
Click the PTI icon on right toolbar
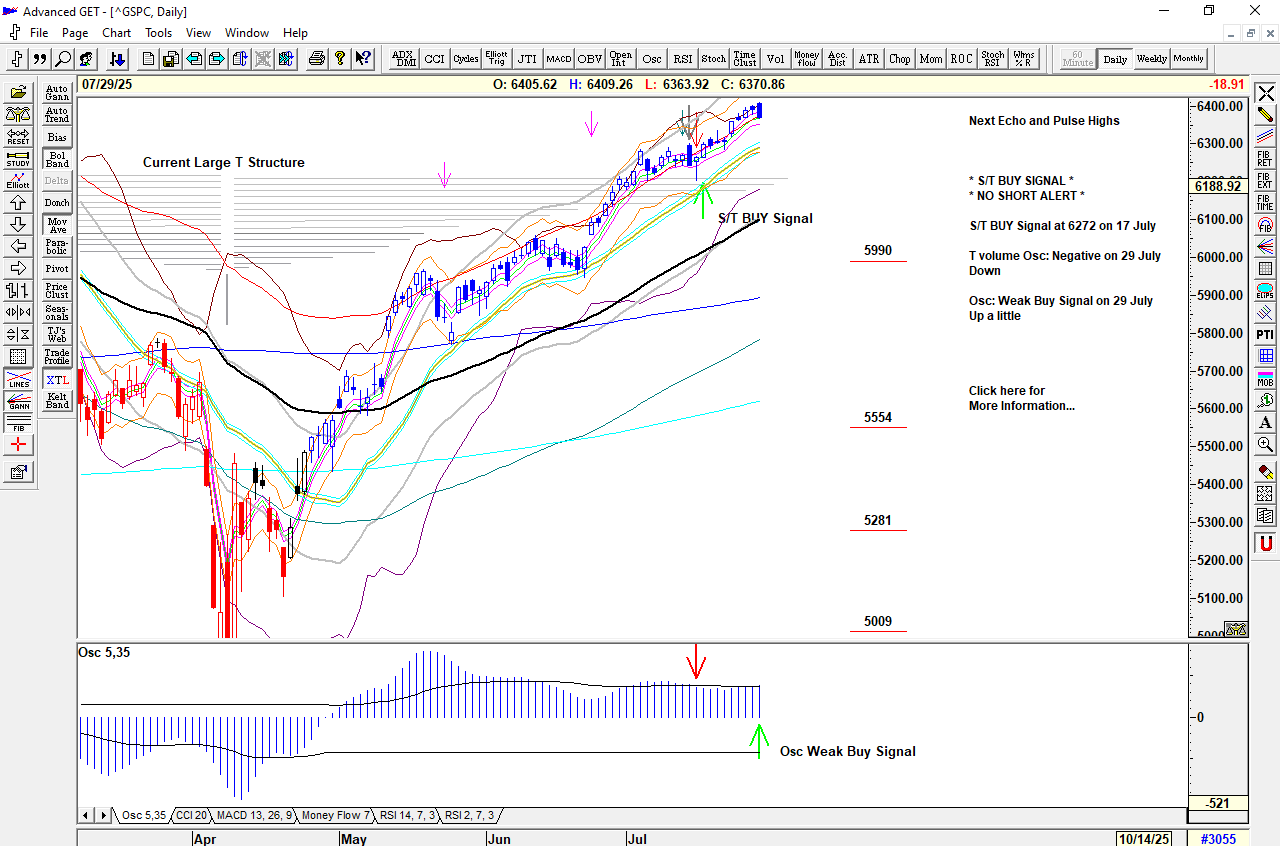click(1265, 334)
